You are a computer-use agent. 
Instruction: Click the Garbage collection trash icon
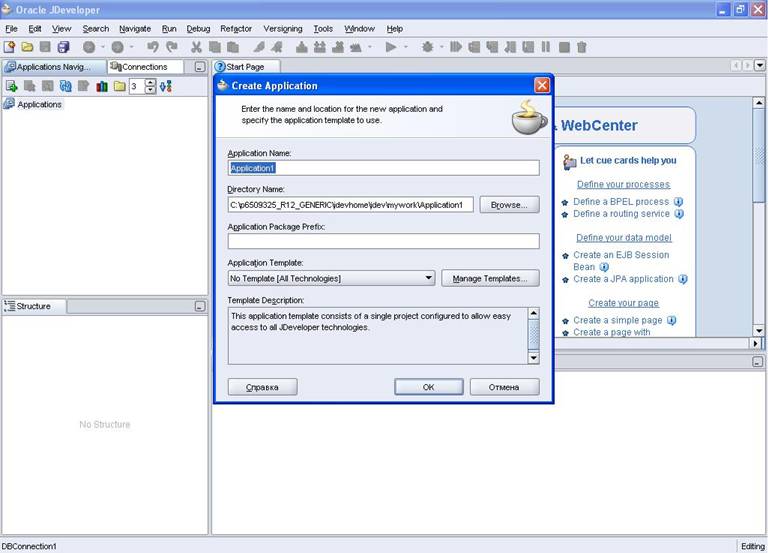coord(582,47)
